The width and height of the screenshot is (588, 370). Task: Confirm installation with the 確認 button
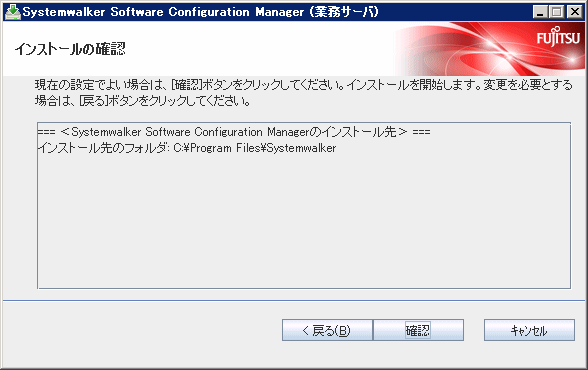418,330
